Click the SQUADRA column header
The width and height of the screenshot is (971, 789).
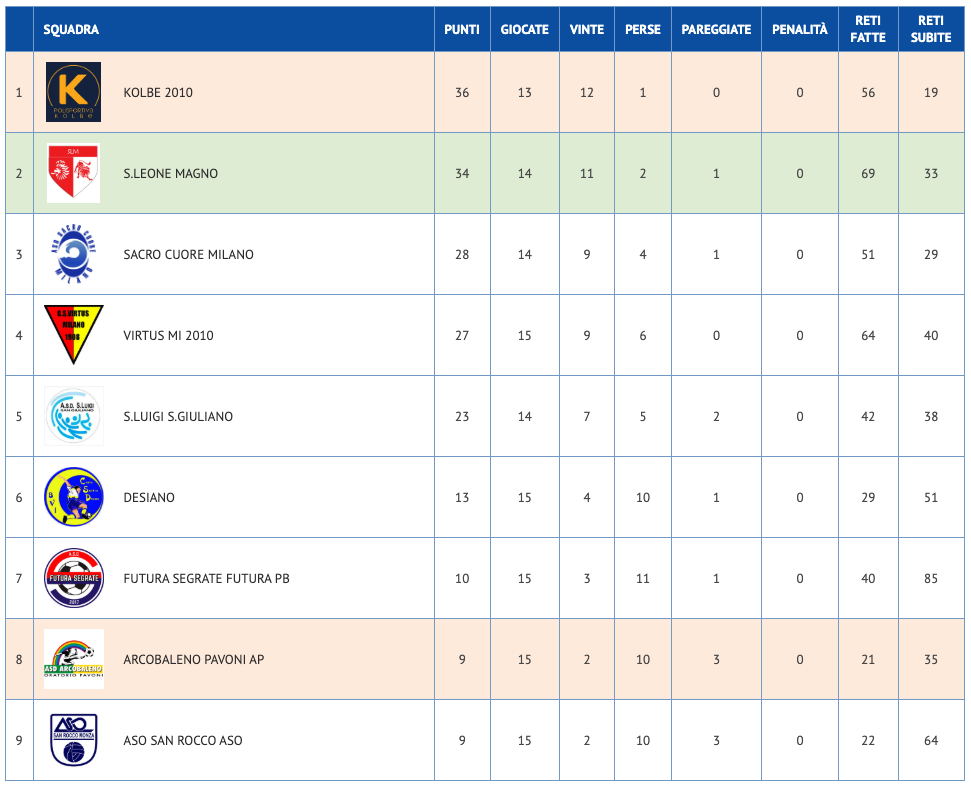click(71, 30)
